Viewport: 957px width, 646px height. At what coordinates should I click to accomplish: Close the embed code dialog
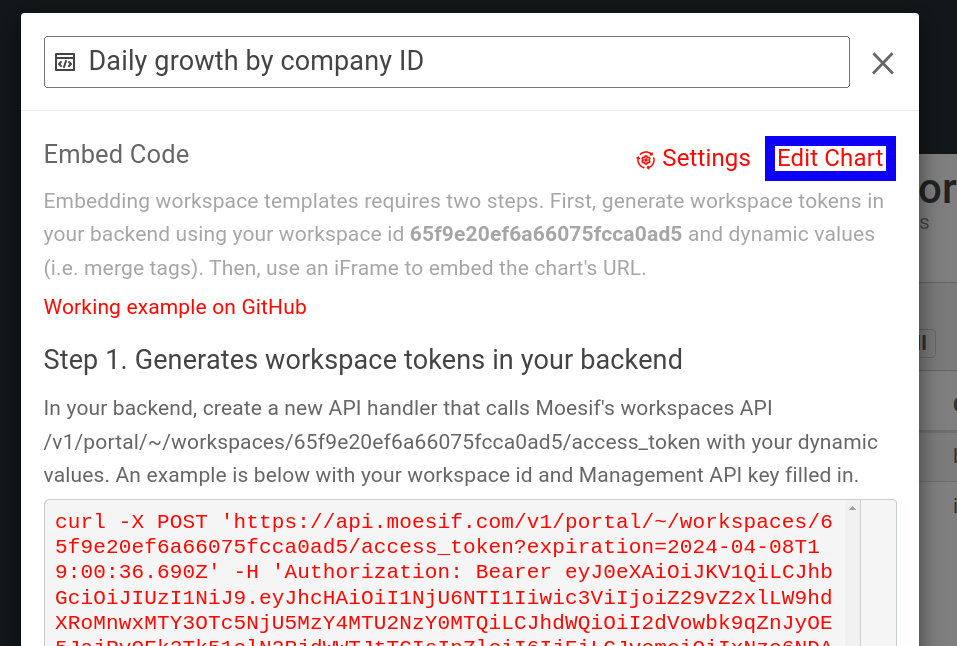coord(882,63)
